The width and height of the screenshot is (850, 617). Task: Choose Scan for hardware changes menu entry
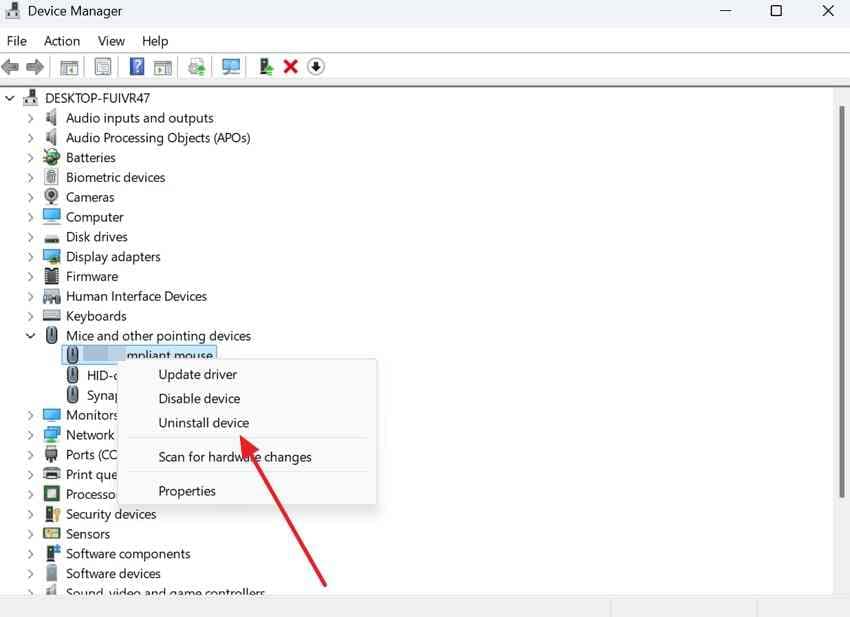pos(247,457)
